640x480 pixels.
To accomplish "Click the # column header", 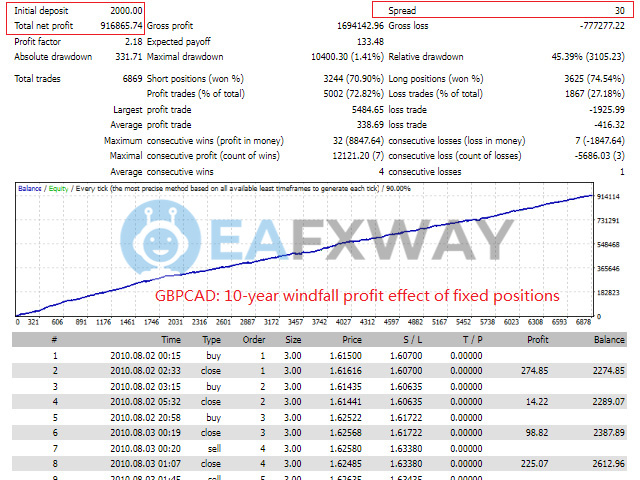I will pos(55,340).
